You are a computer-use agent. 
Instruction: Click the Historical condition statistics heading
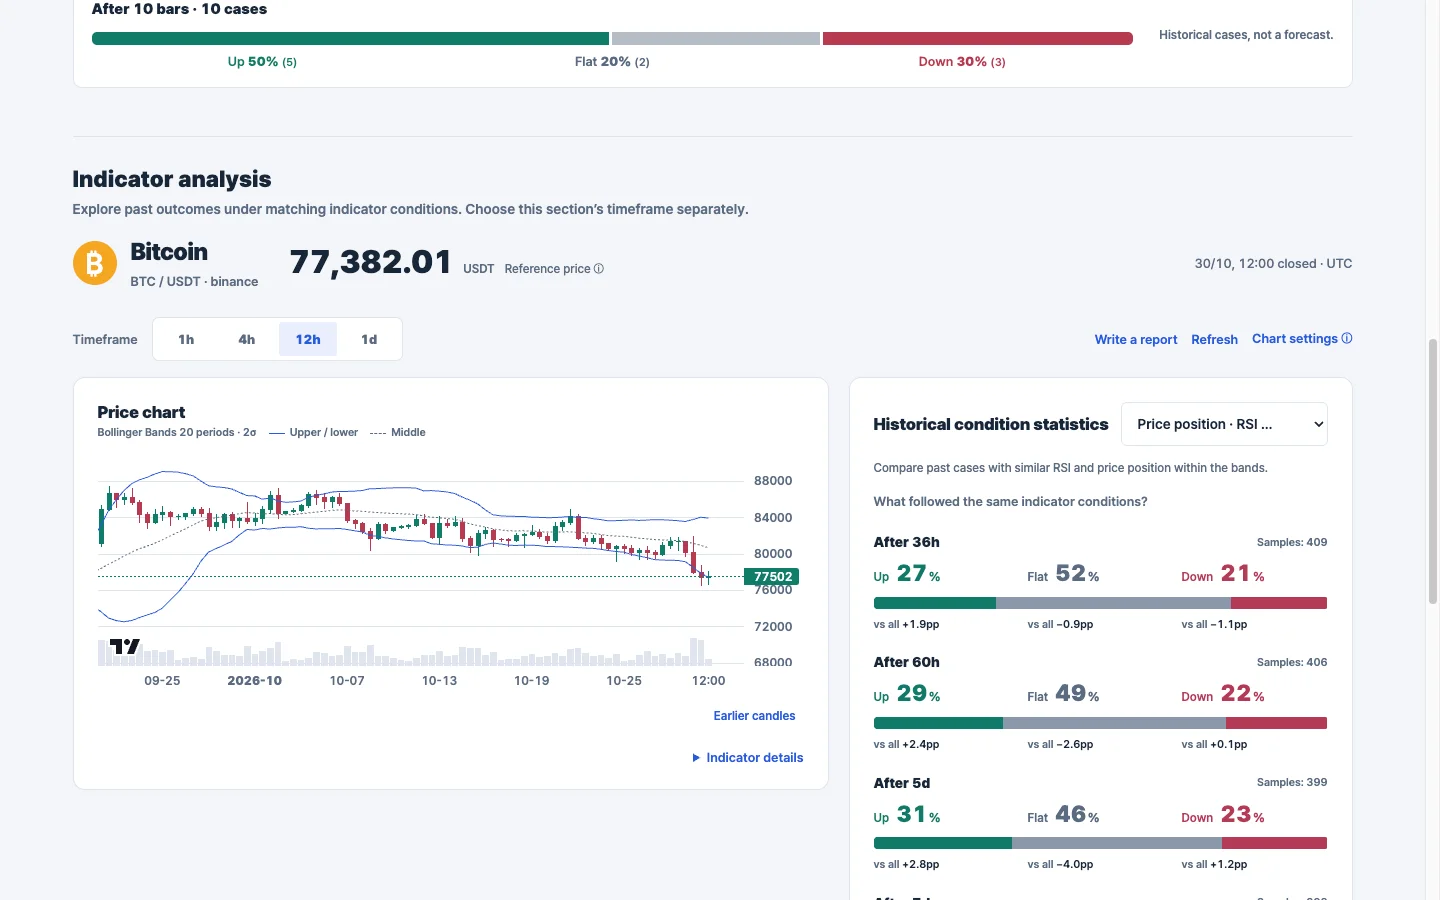coord(991,424)
